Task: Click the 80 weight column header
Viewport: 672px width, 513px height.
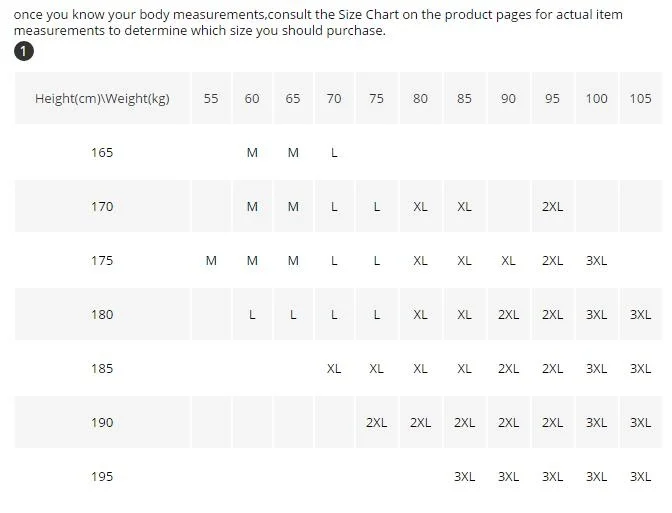Action: (420, 98)
